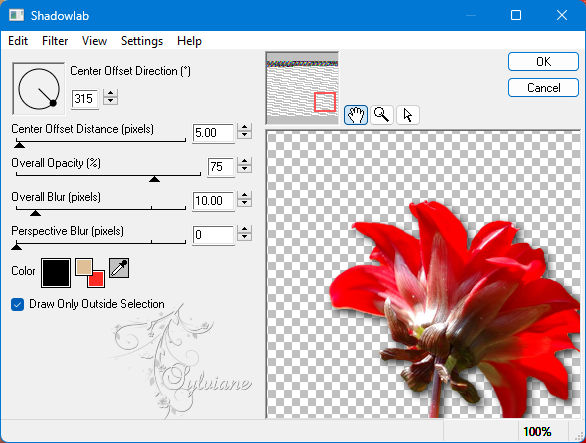Increase Perspective Blur with up arrow

244,229
